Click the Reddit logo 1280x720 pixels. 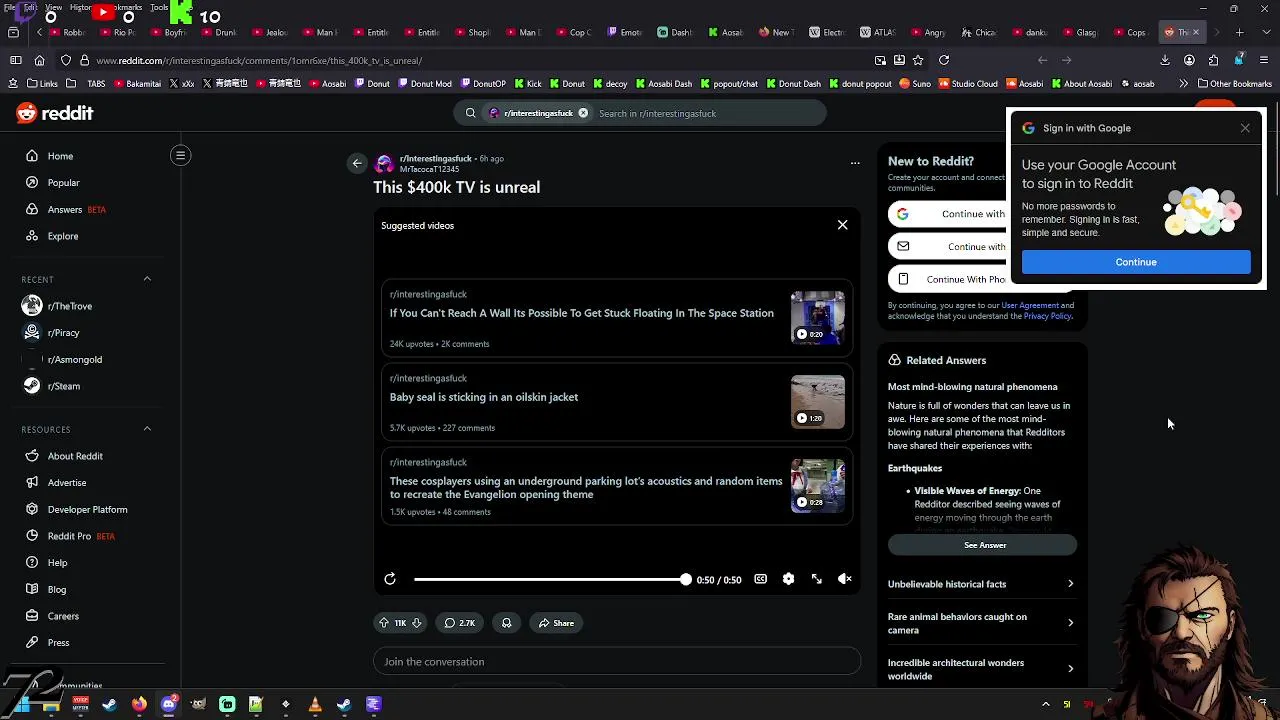tap(55, 113)
